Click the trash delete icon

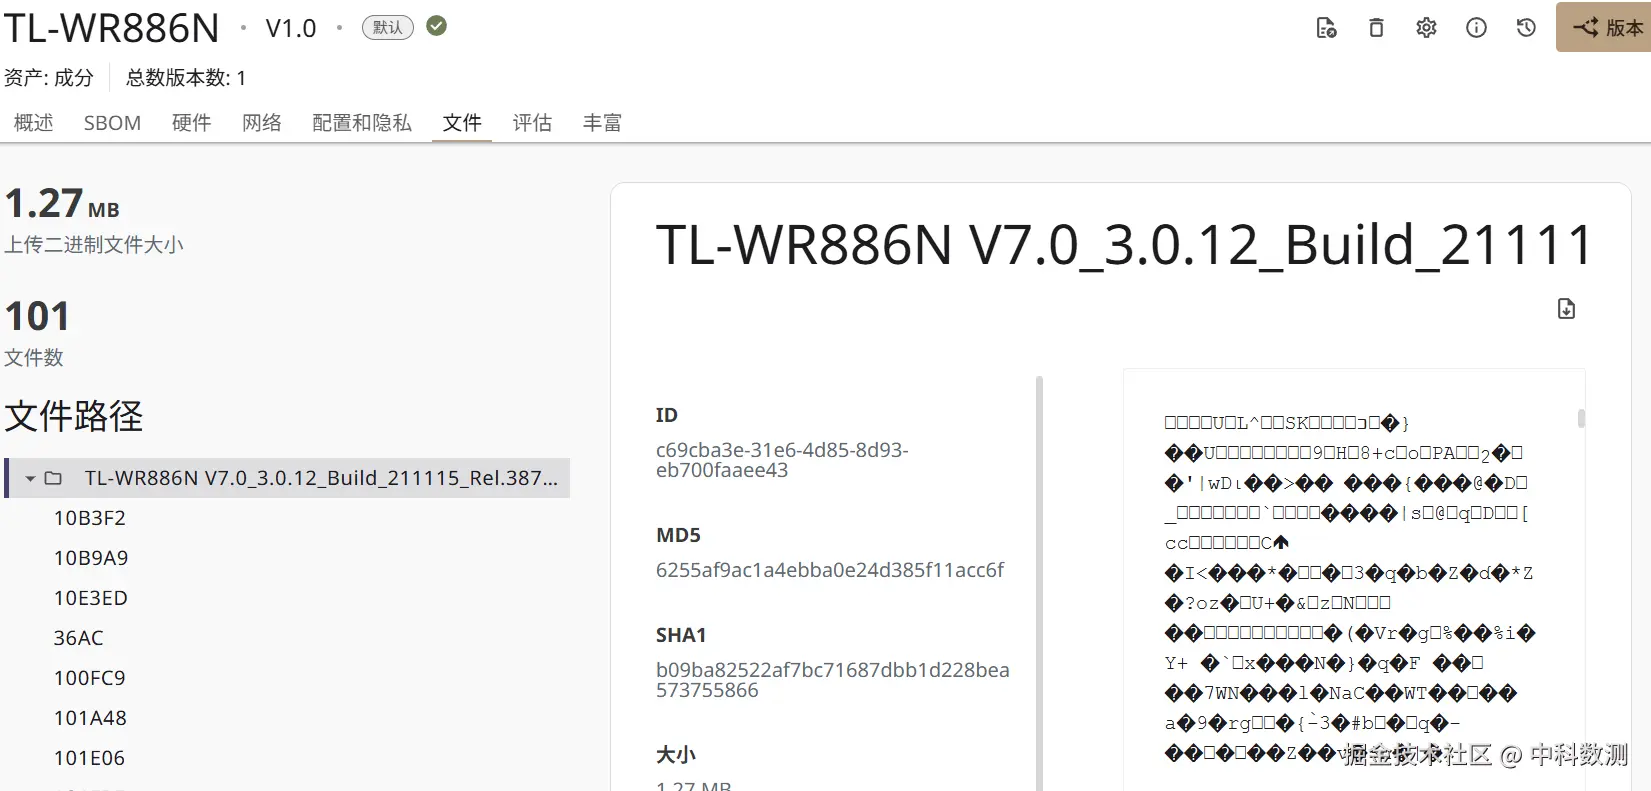1376,28
